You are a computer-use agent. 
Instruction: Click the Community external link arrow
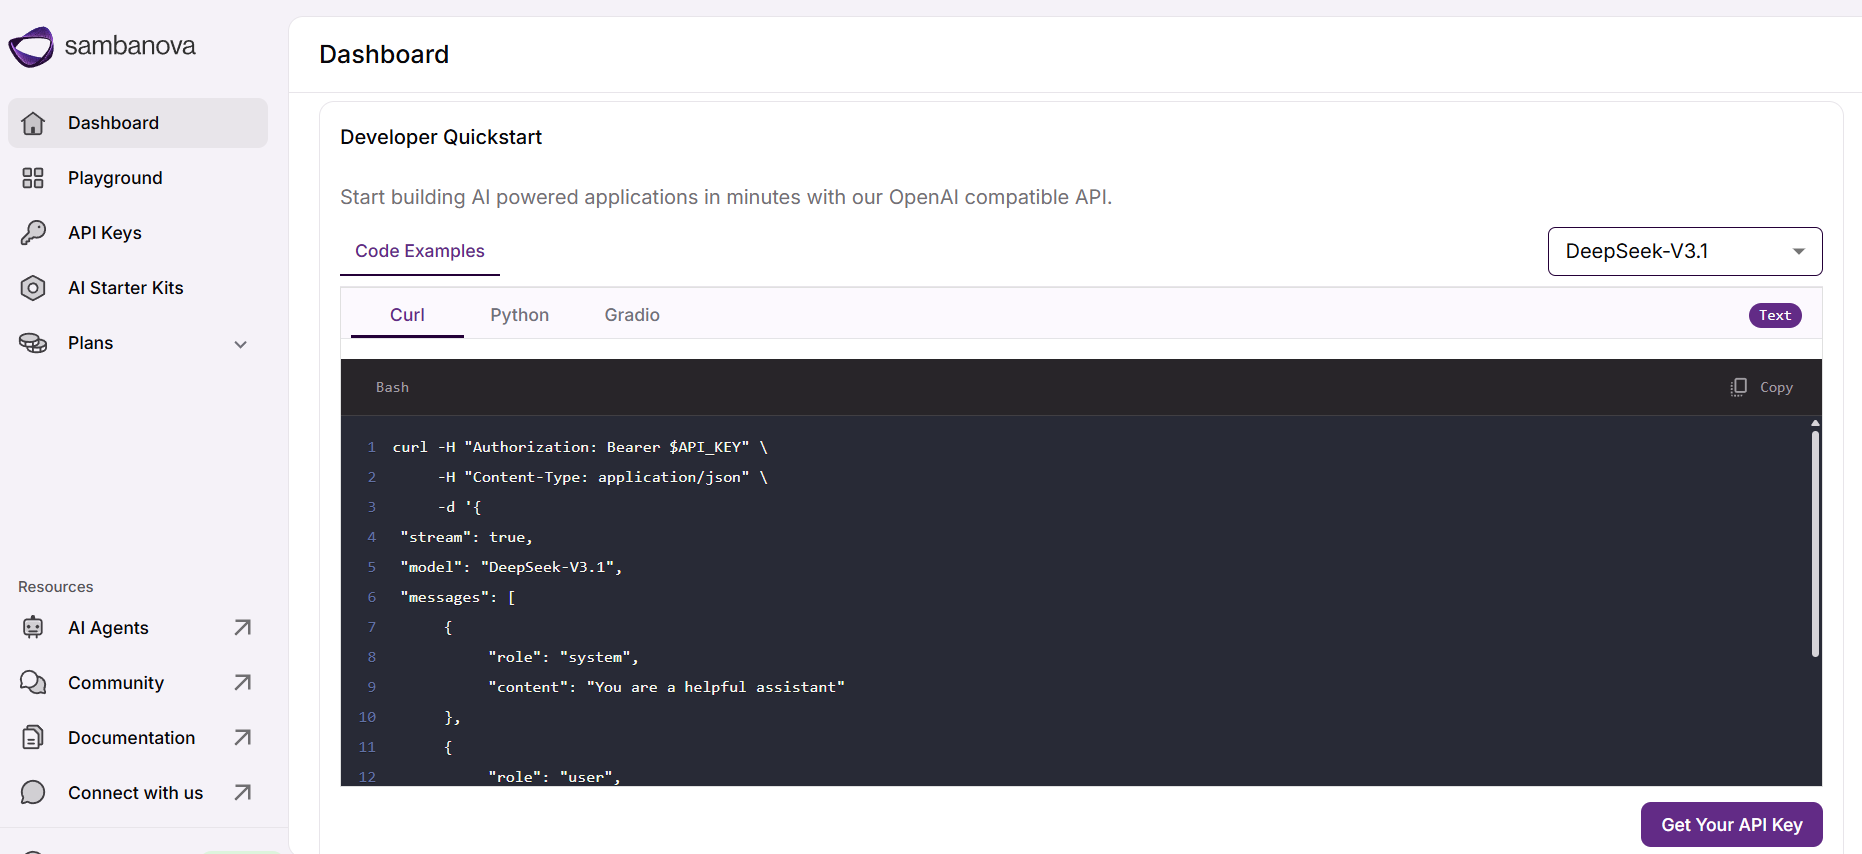point(242,682)
